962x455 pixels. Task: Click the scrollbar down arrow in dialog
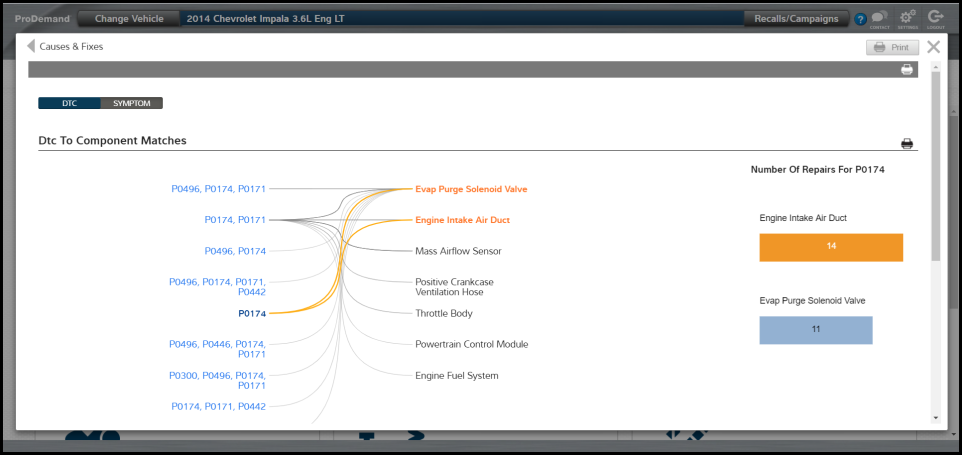[935, 418]
